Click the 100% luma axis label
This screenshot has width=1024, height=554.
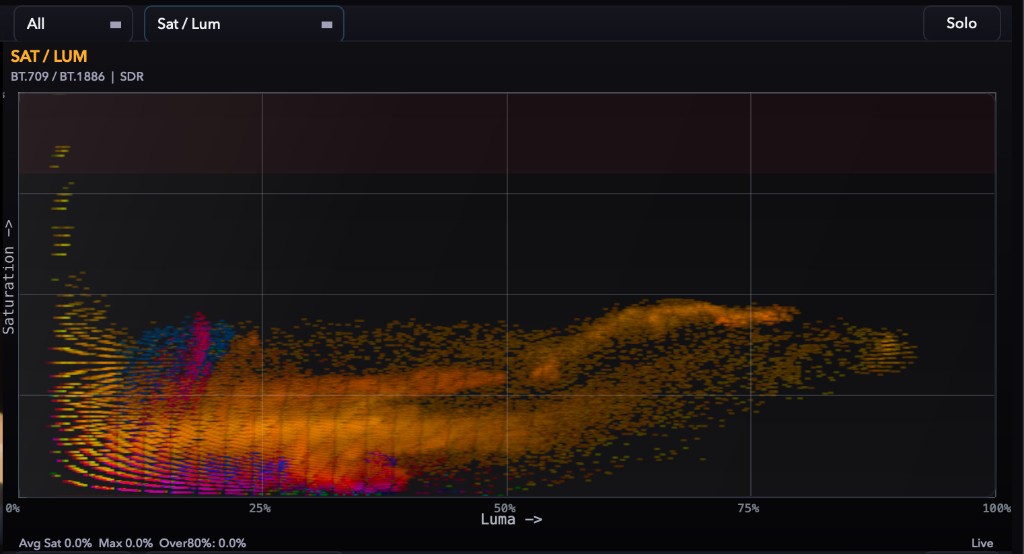coord(997,508)
